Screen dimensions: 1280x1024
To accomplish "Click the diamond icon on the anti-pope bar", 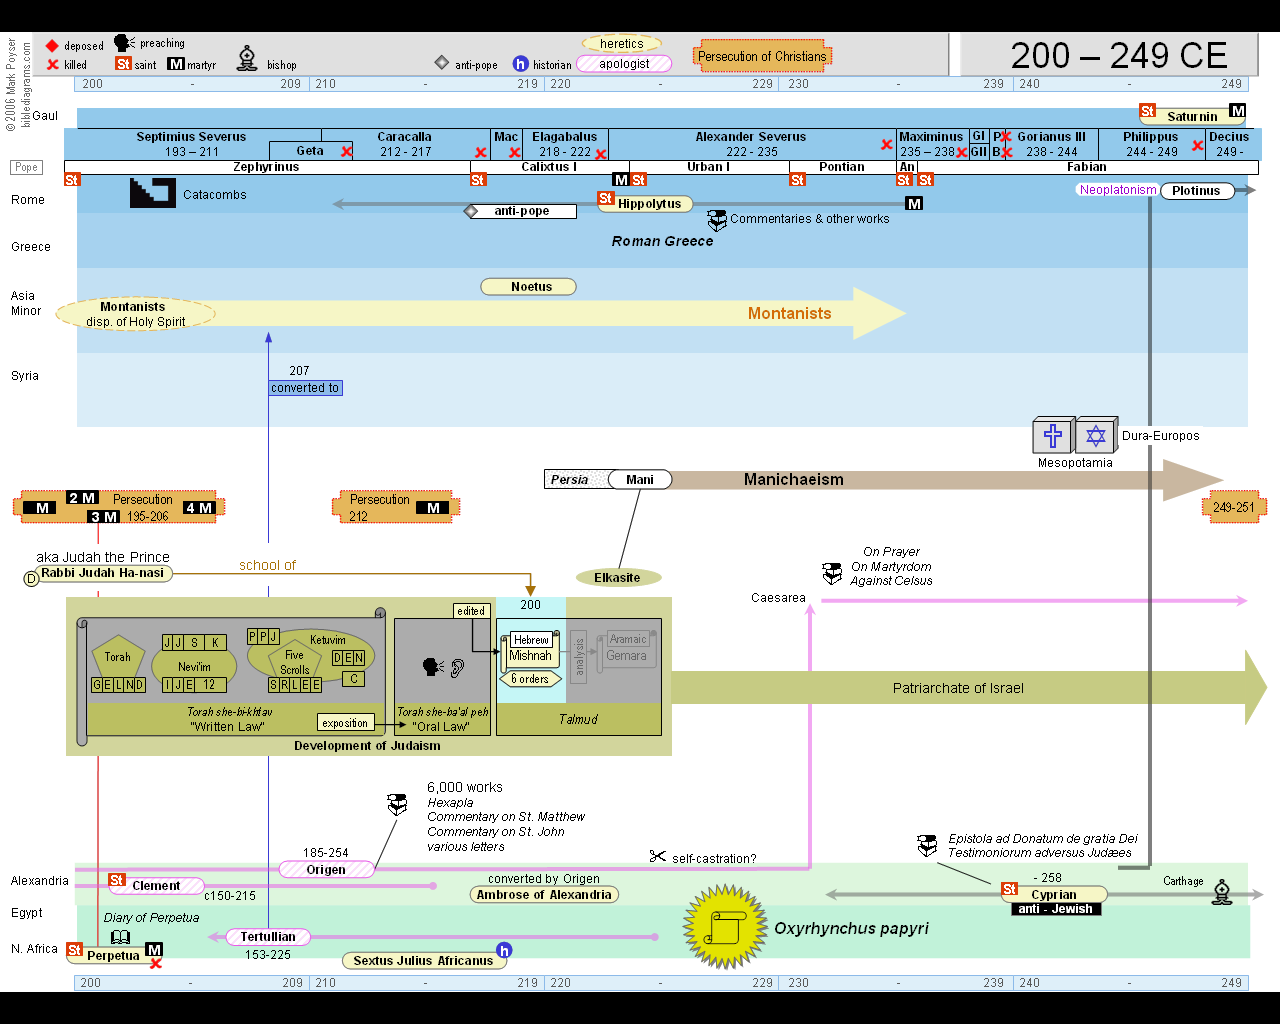I will click(x=471, y=211).
